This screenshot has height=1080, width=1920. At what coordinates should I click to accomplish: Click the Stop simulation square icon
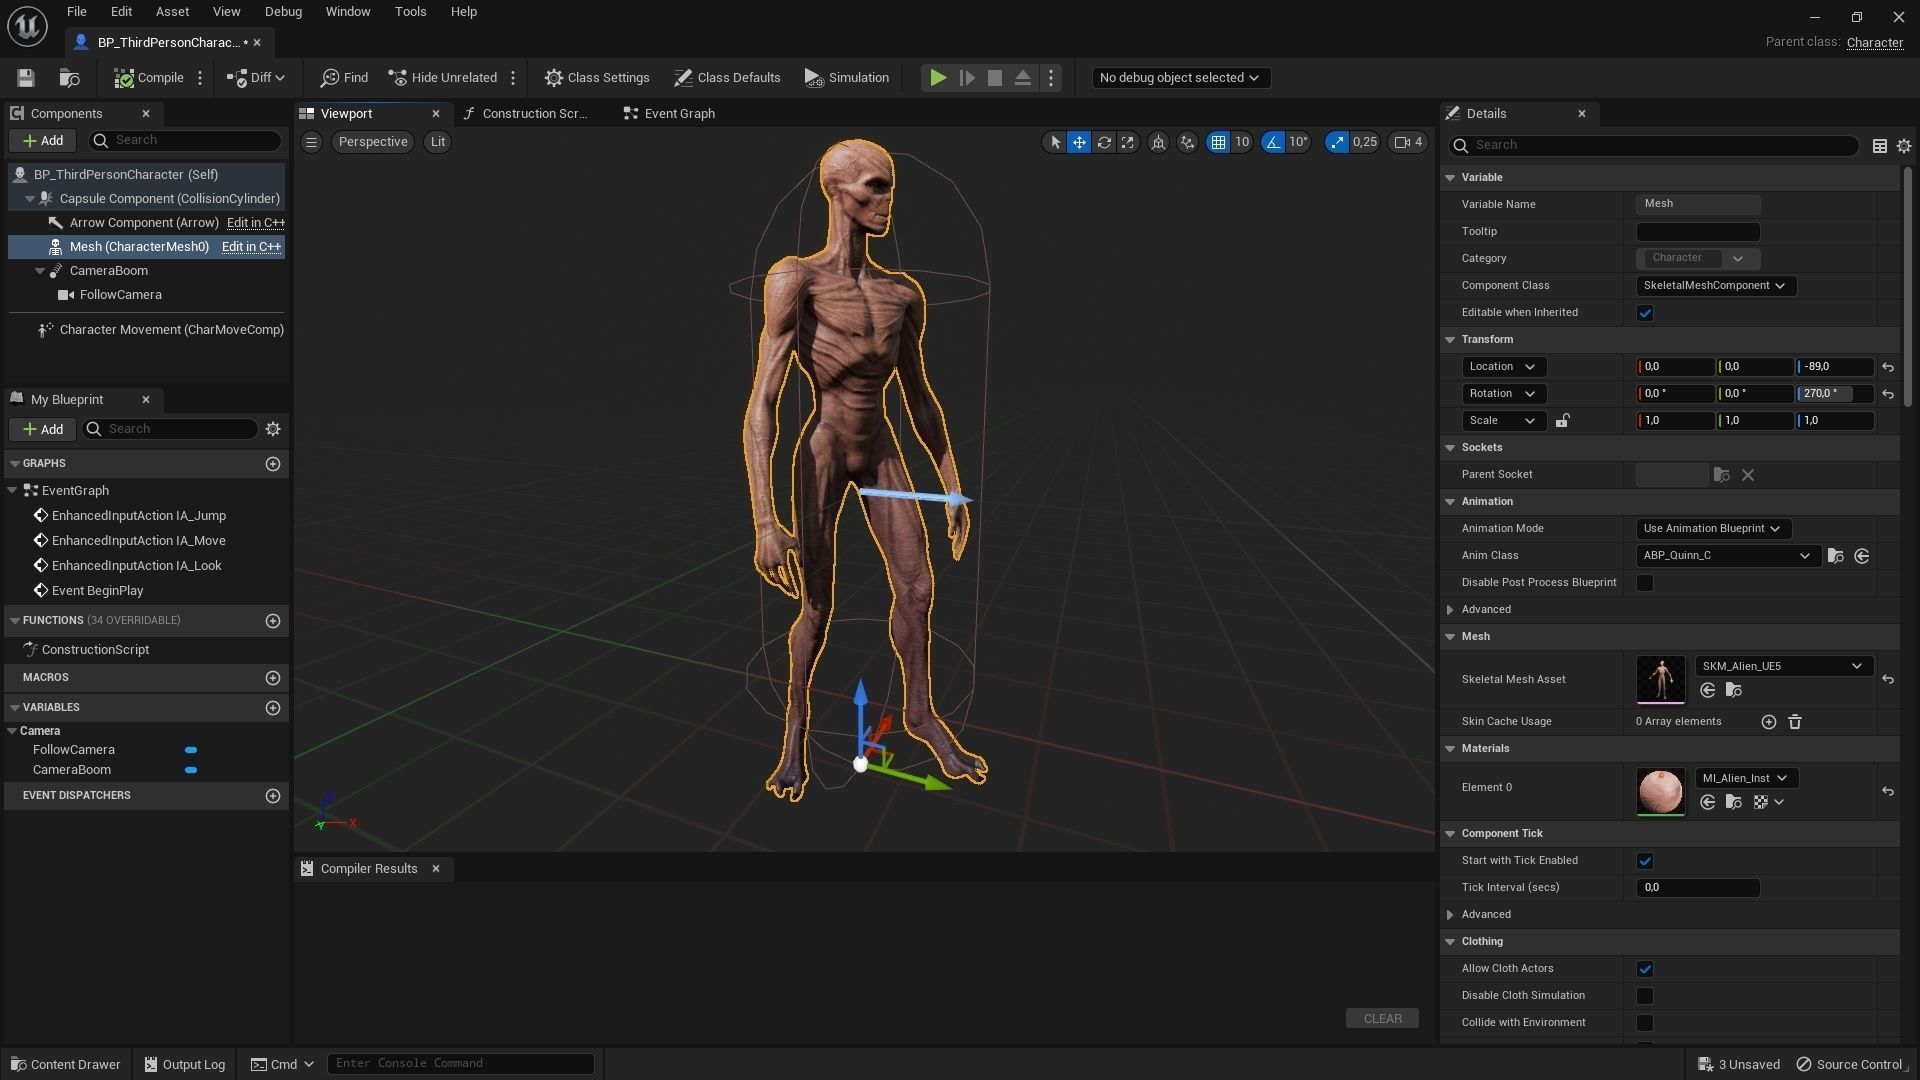point(994,78)
